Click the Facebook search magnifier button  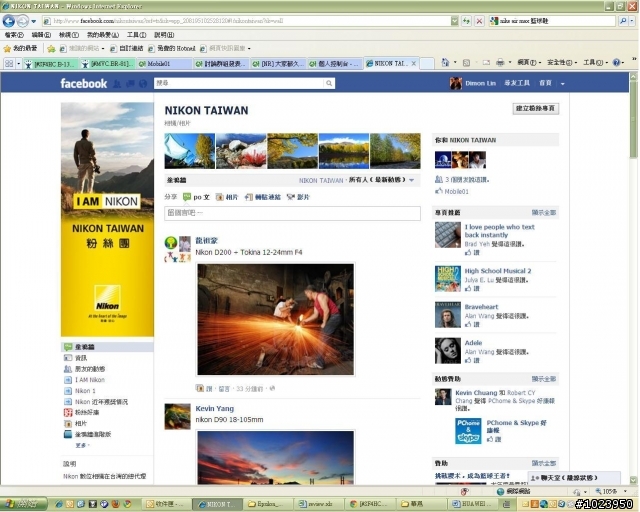click(x=329, y=83)
